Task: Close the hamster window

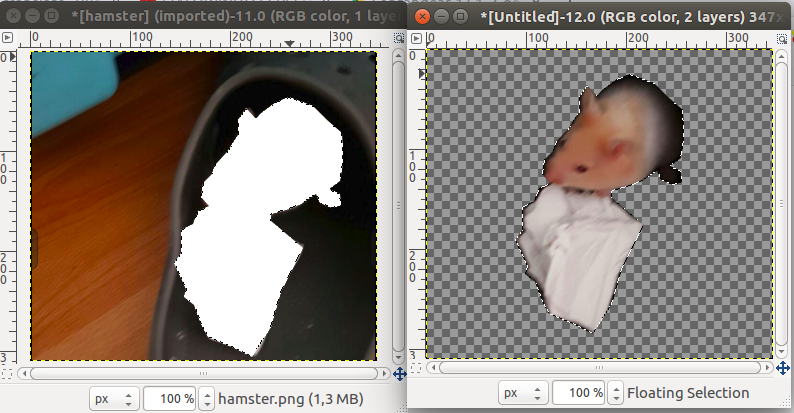Action: 14,16
